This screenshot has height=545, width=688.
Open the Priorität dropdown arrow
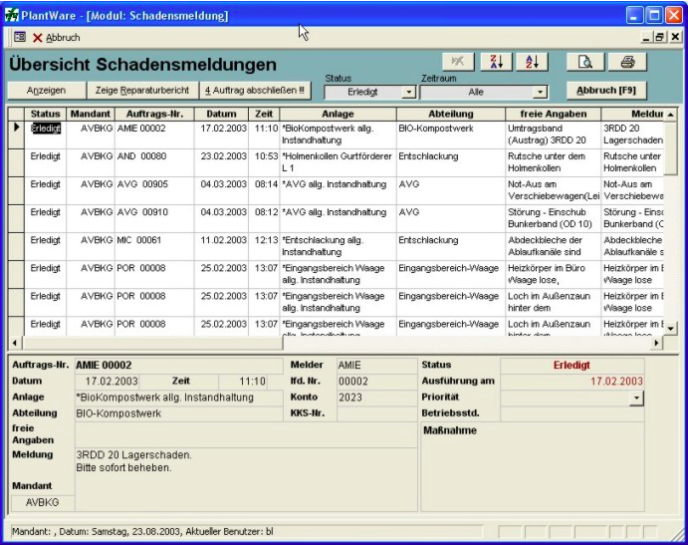tap(636, 398)
